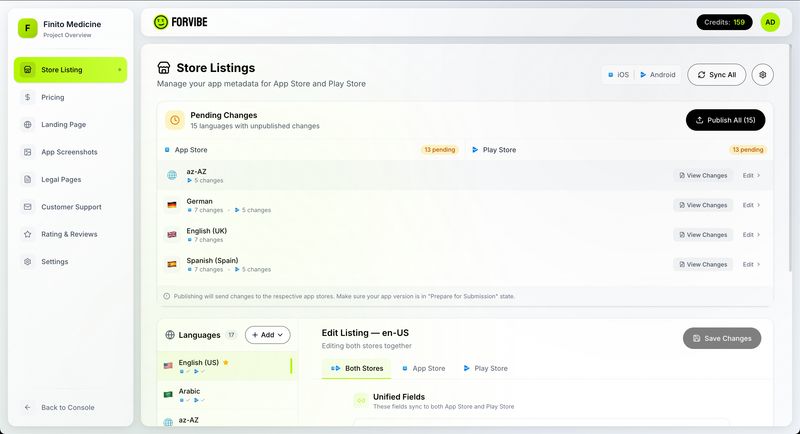Click the English (UK) flag icon

[172, 235]
